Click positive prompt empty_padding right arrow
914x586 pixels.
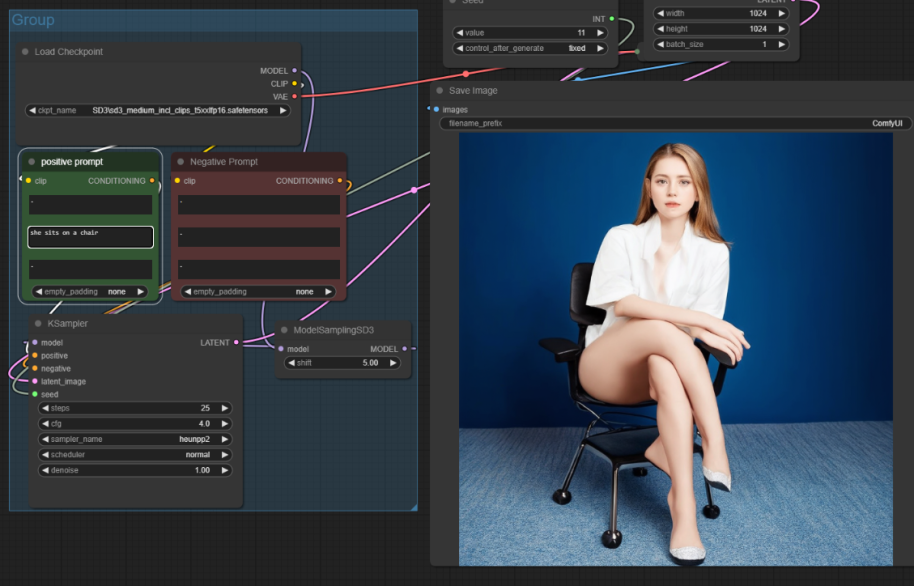tap(140, 292)
